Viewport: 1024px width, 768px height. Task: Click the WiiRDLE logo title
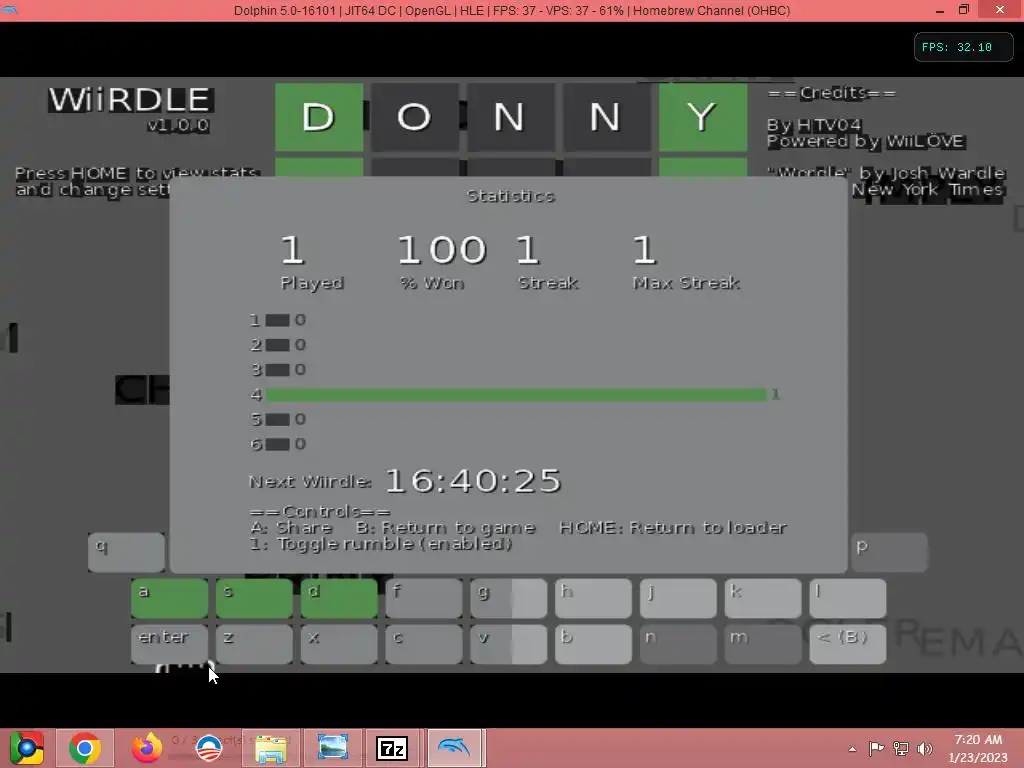point(130,101)
